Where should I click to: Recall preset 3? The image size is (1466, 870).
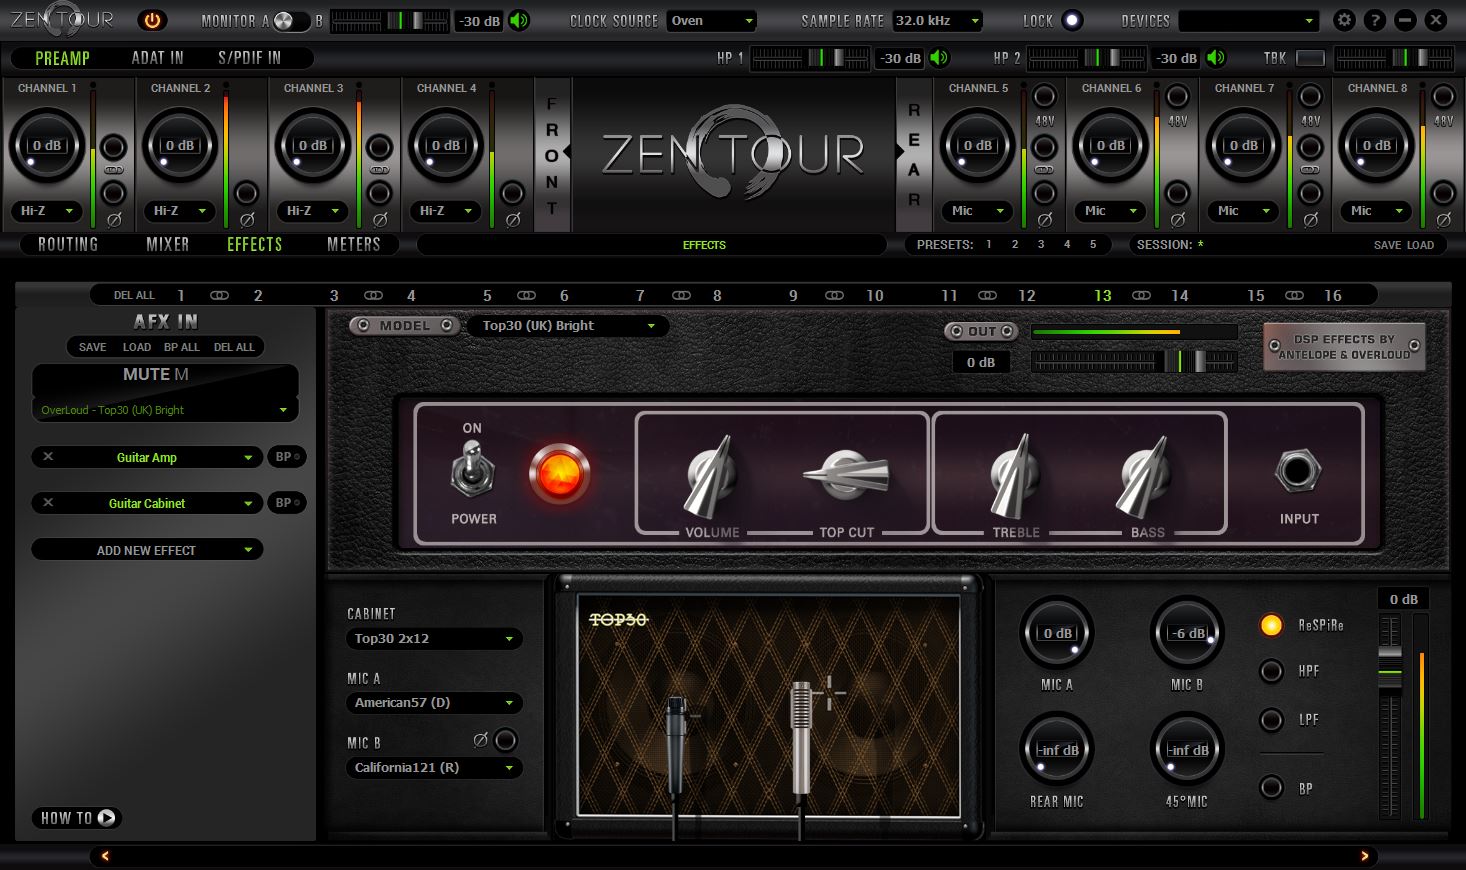(x=1041, y=244)
